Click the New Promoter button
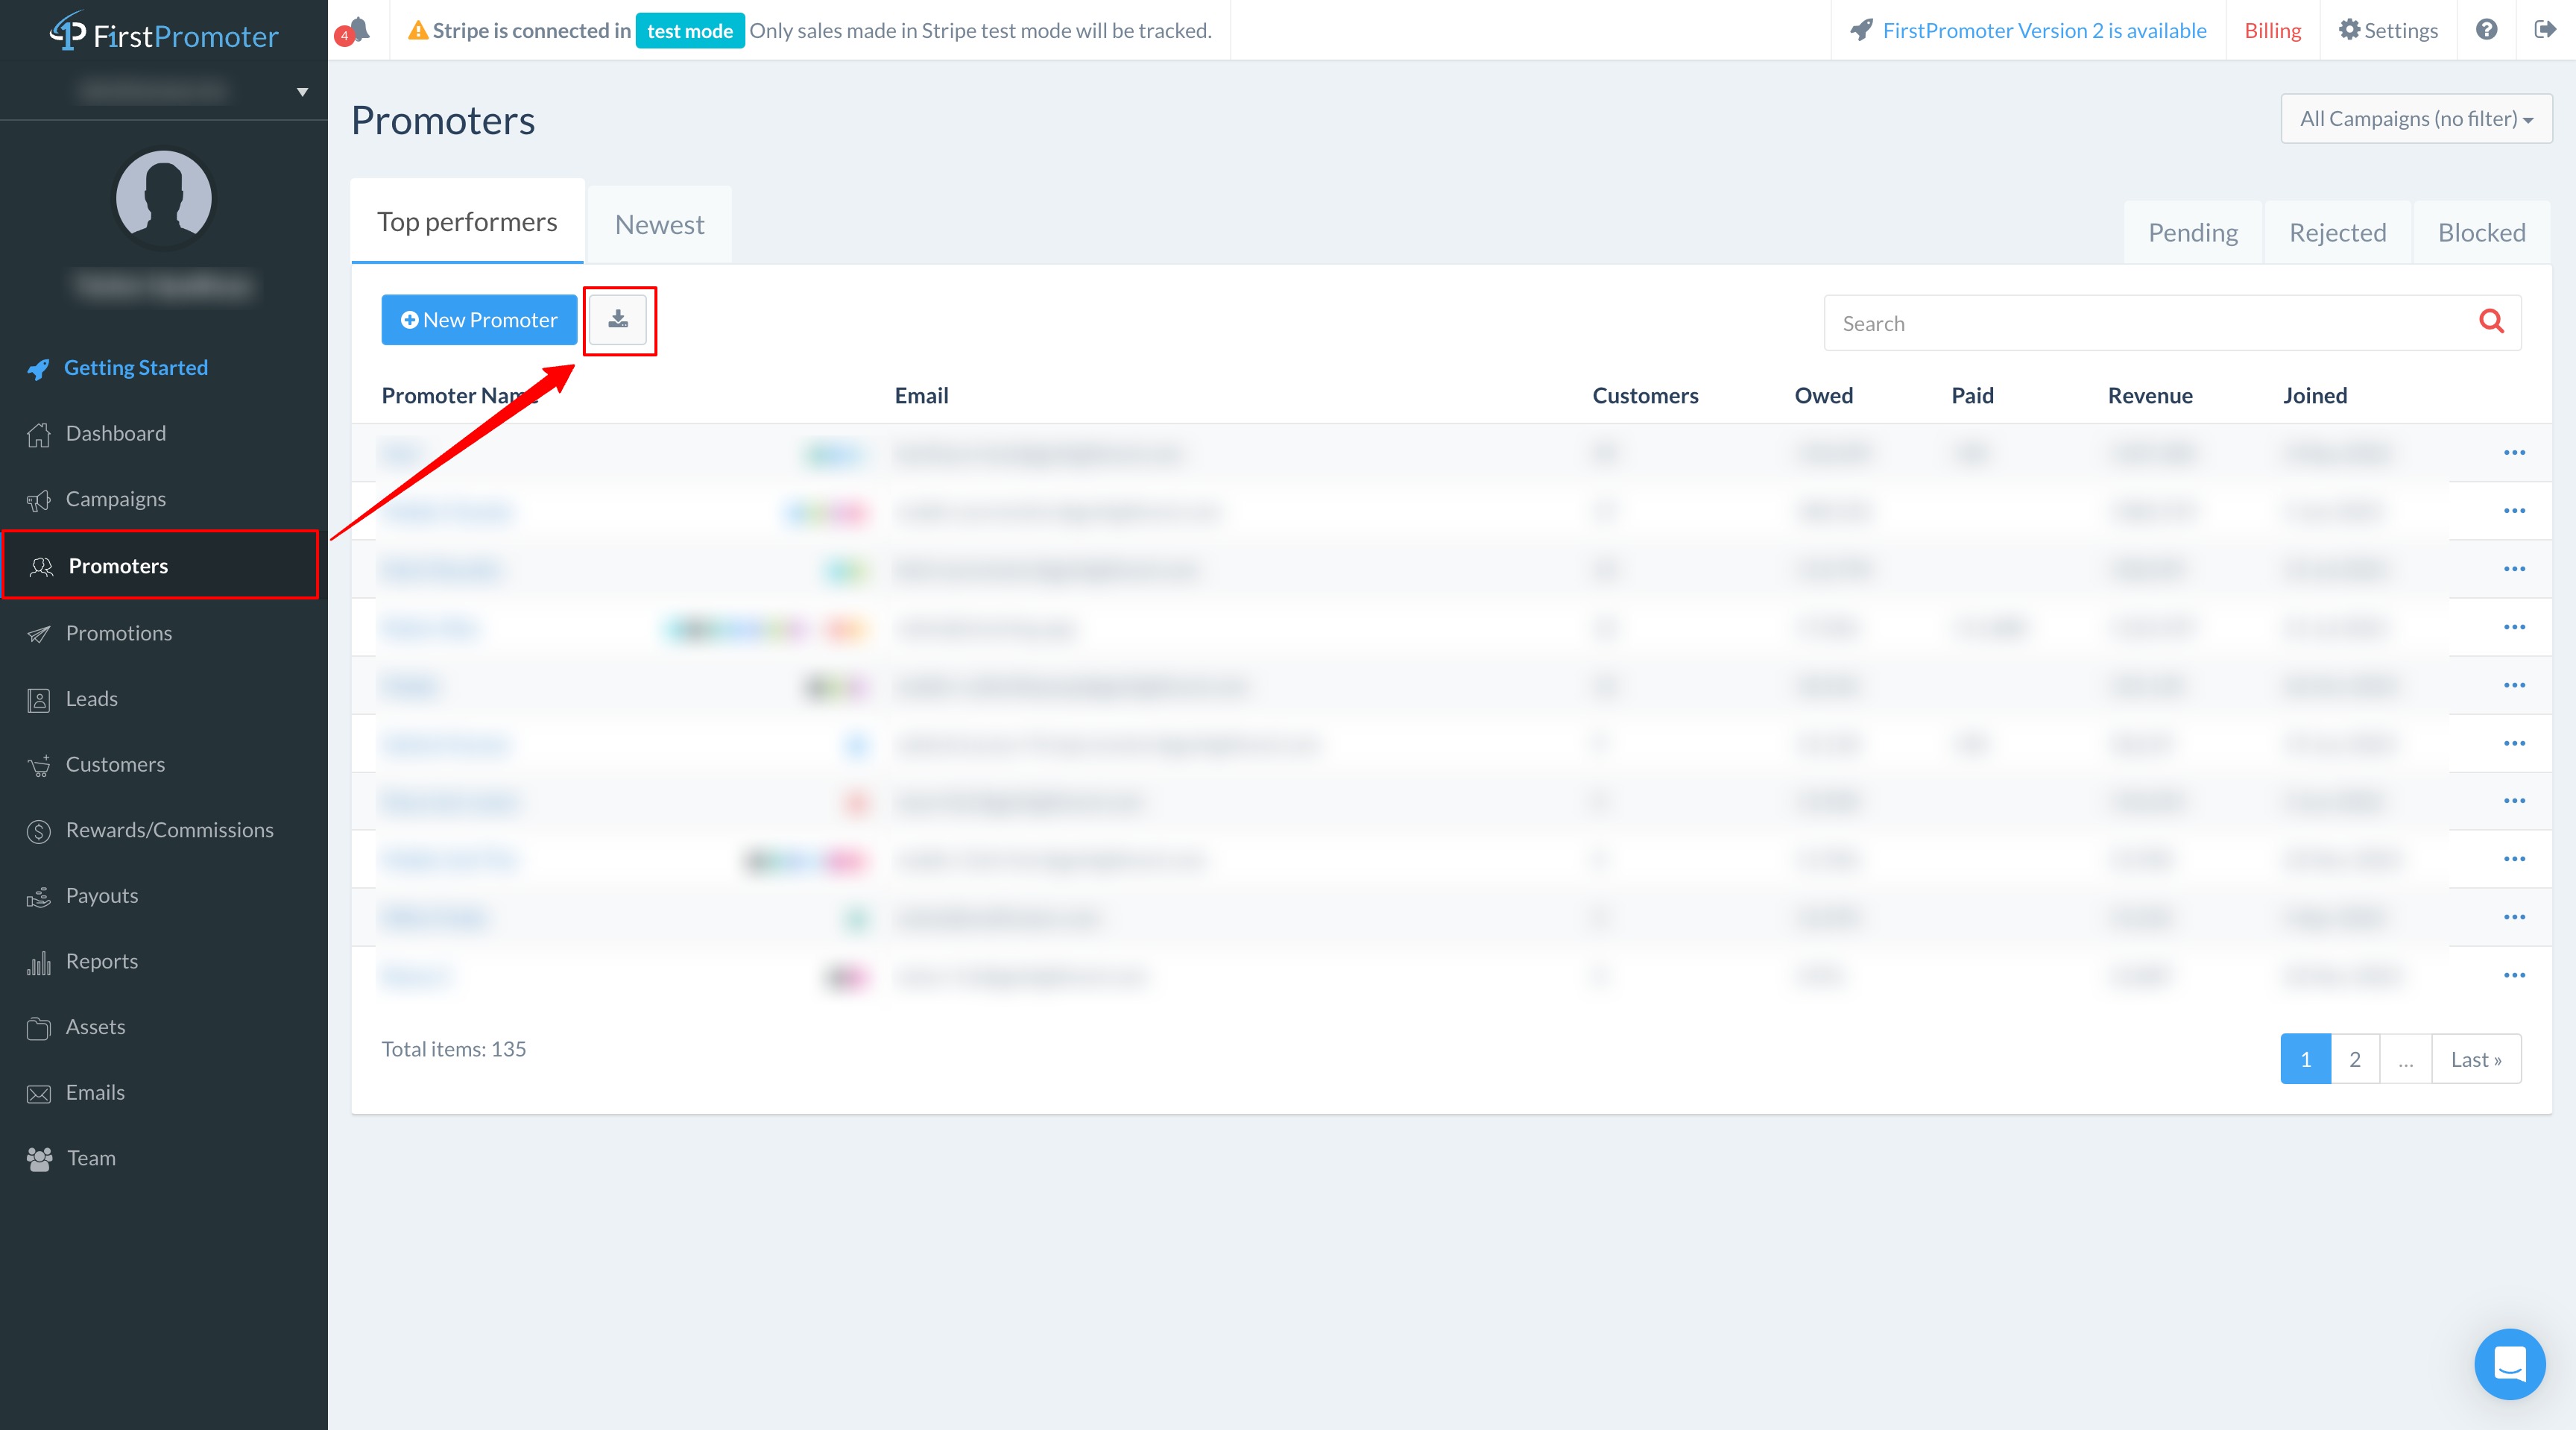Screen dimensions: 2576x1430 (x=479, y=320)
